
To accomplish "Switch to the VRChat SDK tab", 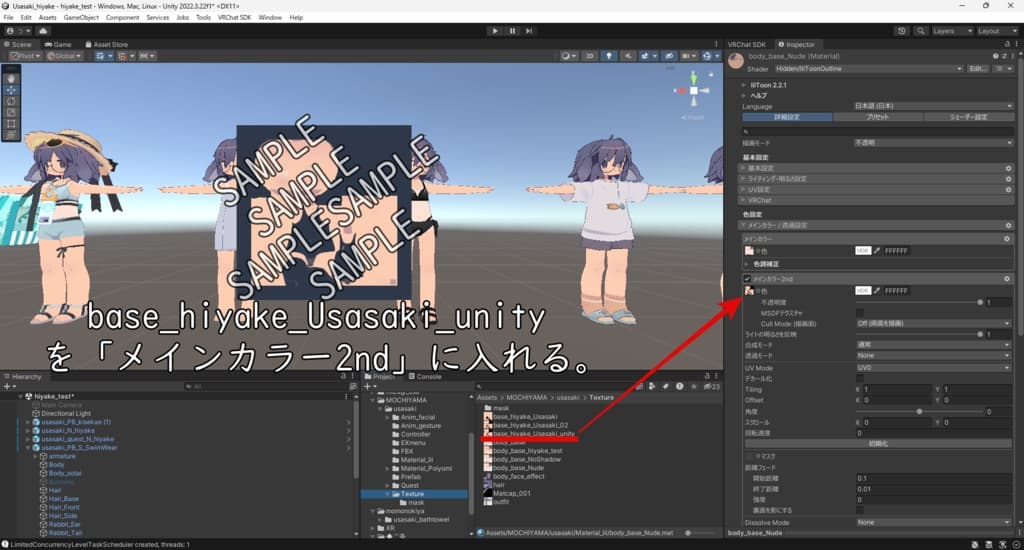I will click(746, 44).
